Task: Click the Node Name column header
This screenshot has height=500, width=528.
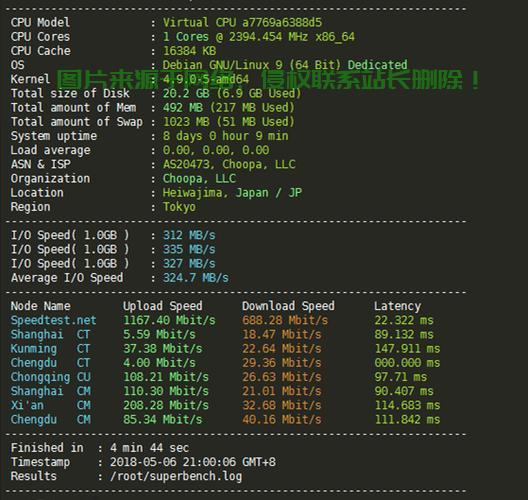Action: point(40,306)
